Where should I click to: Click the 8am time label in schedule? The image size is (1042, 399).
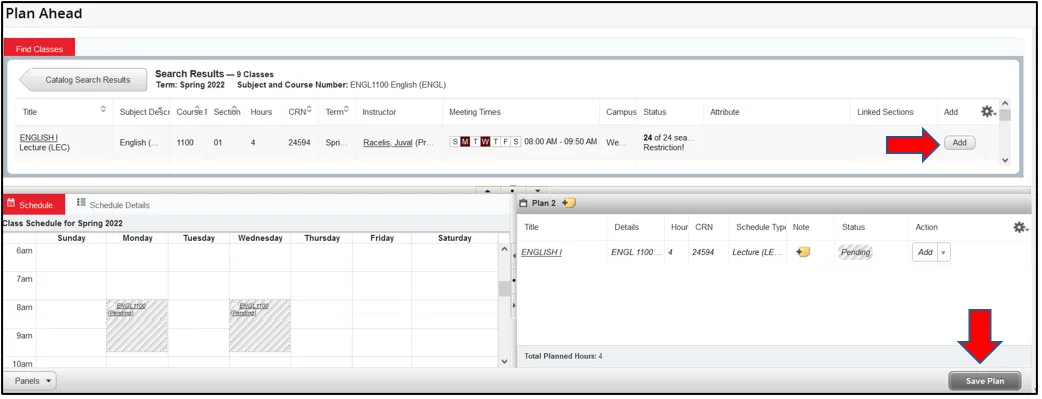click(x=25, y=307)
